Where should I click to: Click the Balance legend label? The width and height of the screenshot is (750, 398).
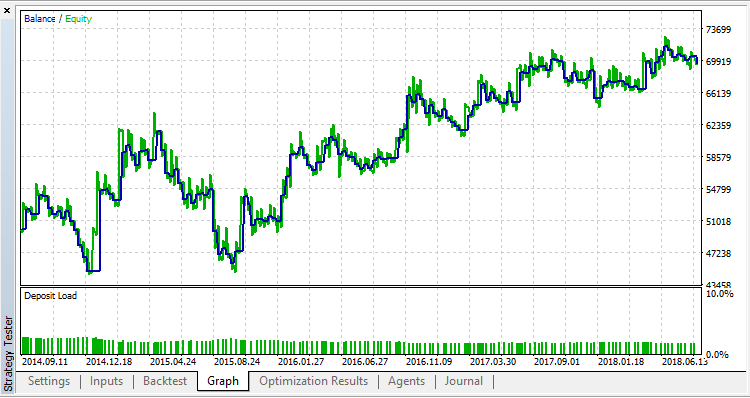pyautogui.click(x=40, y=19)
